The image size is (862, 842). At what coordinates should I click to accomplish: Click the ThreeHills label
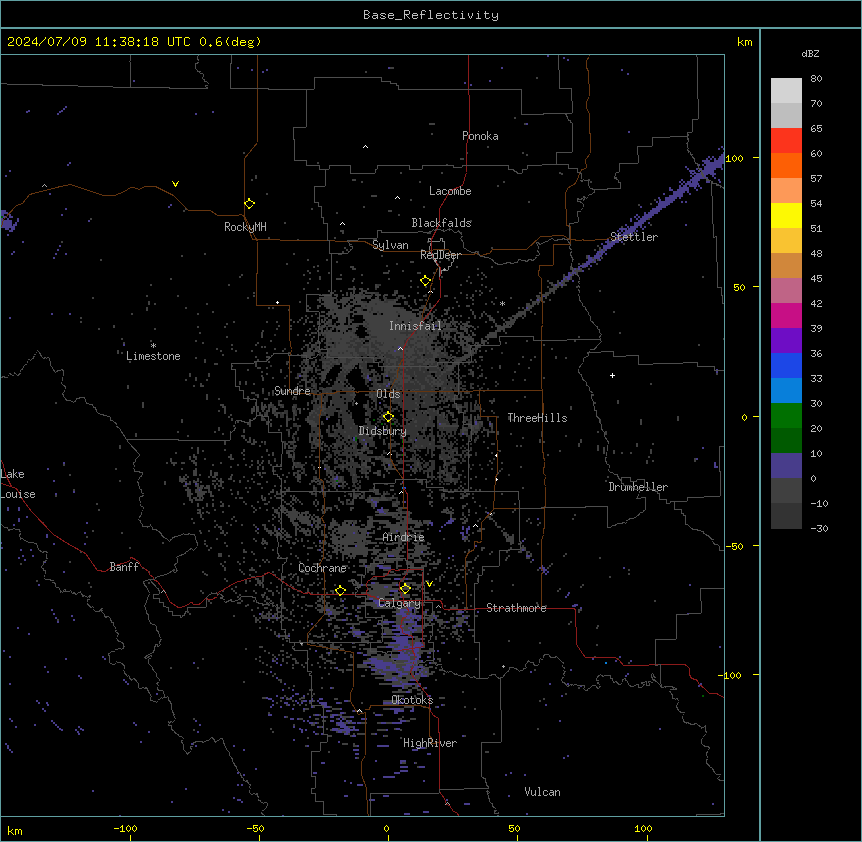(x=537, y=418)
